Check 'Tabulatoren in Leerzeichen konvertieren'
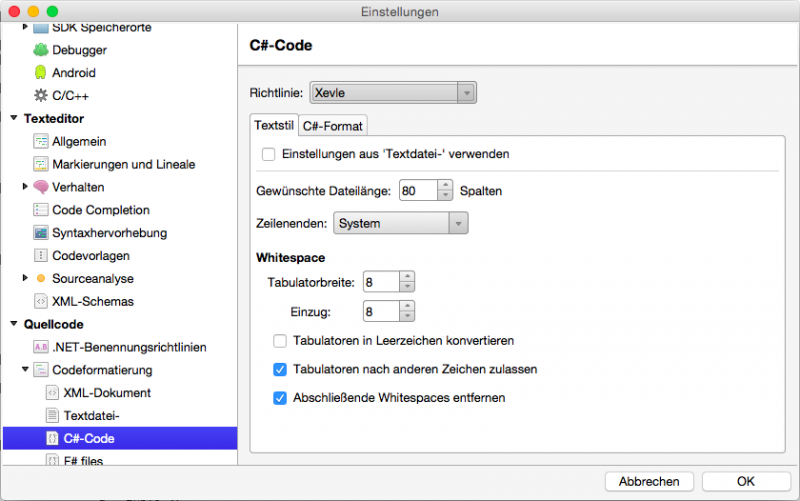This screenshot has width=800, height=501. tap(280, 340)
